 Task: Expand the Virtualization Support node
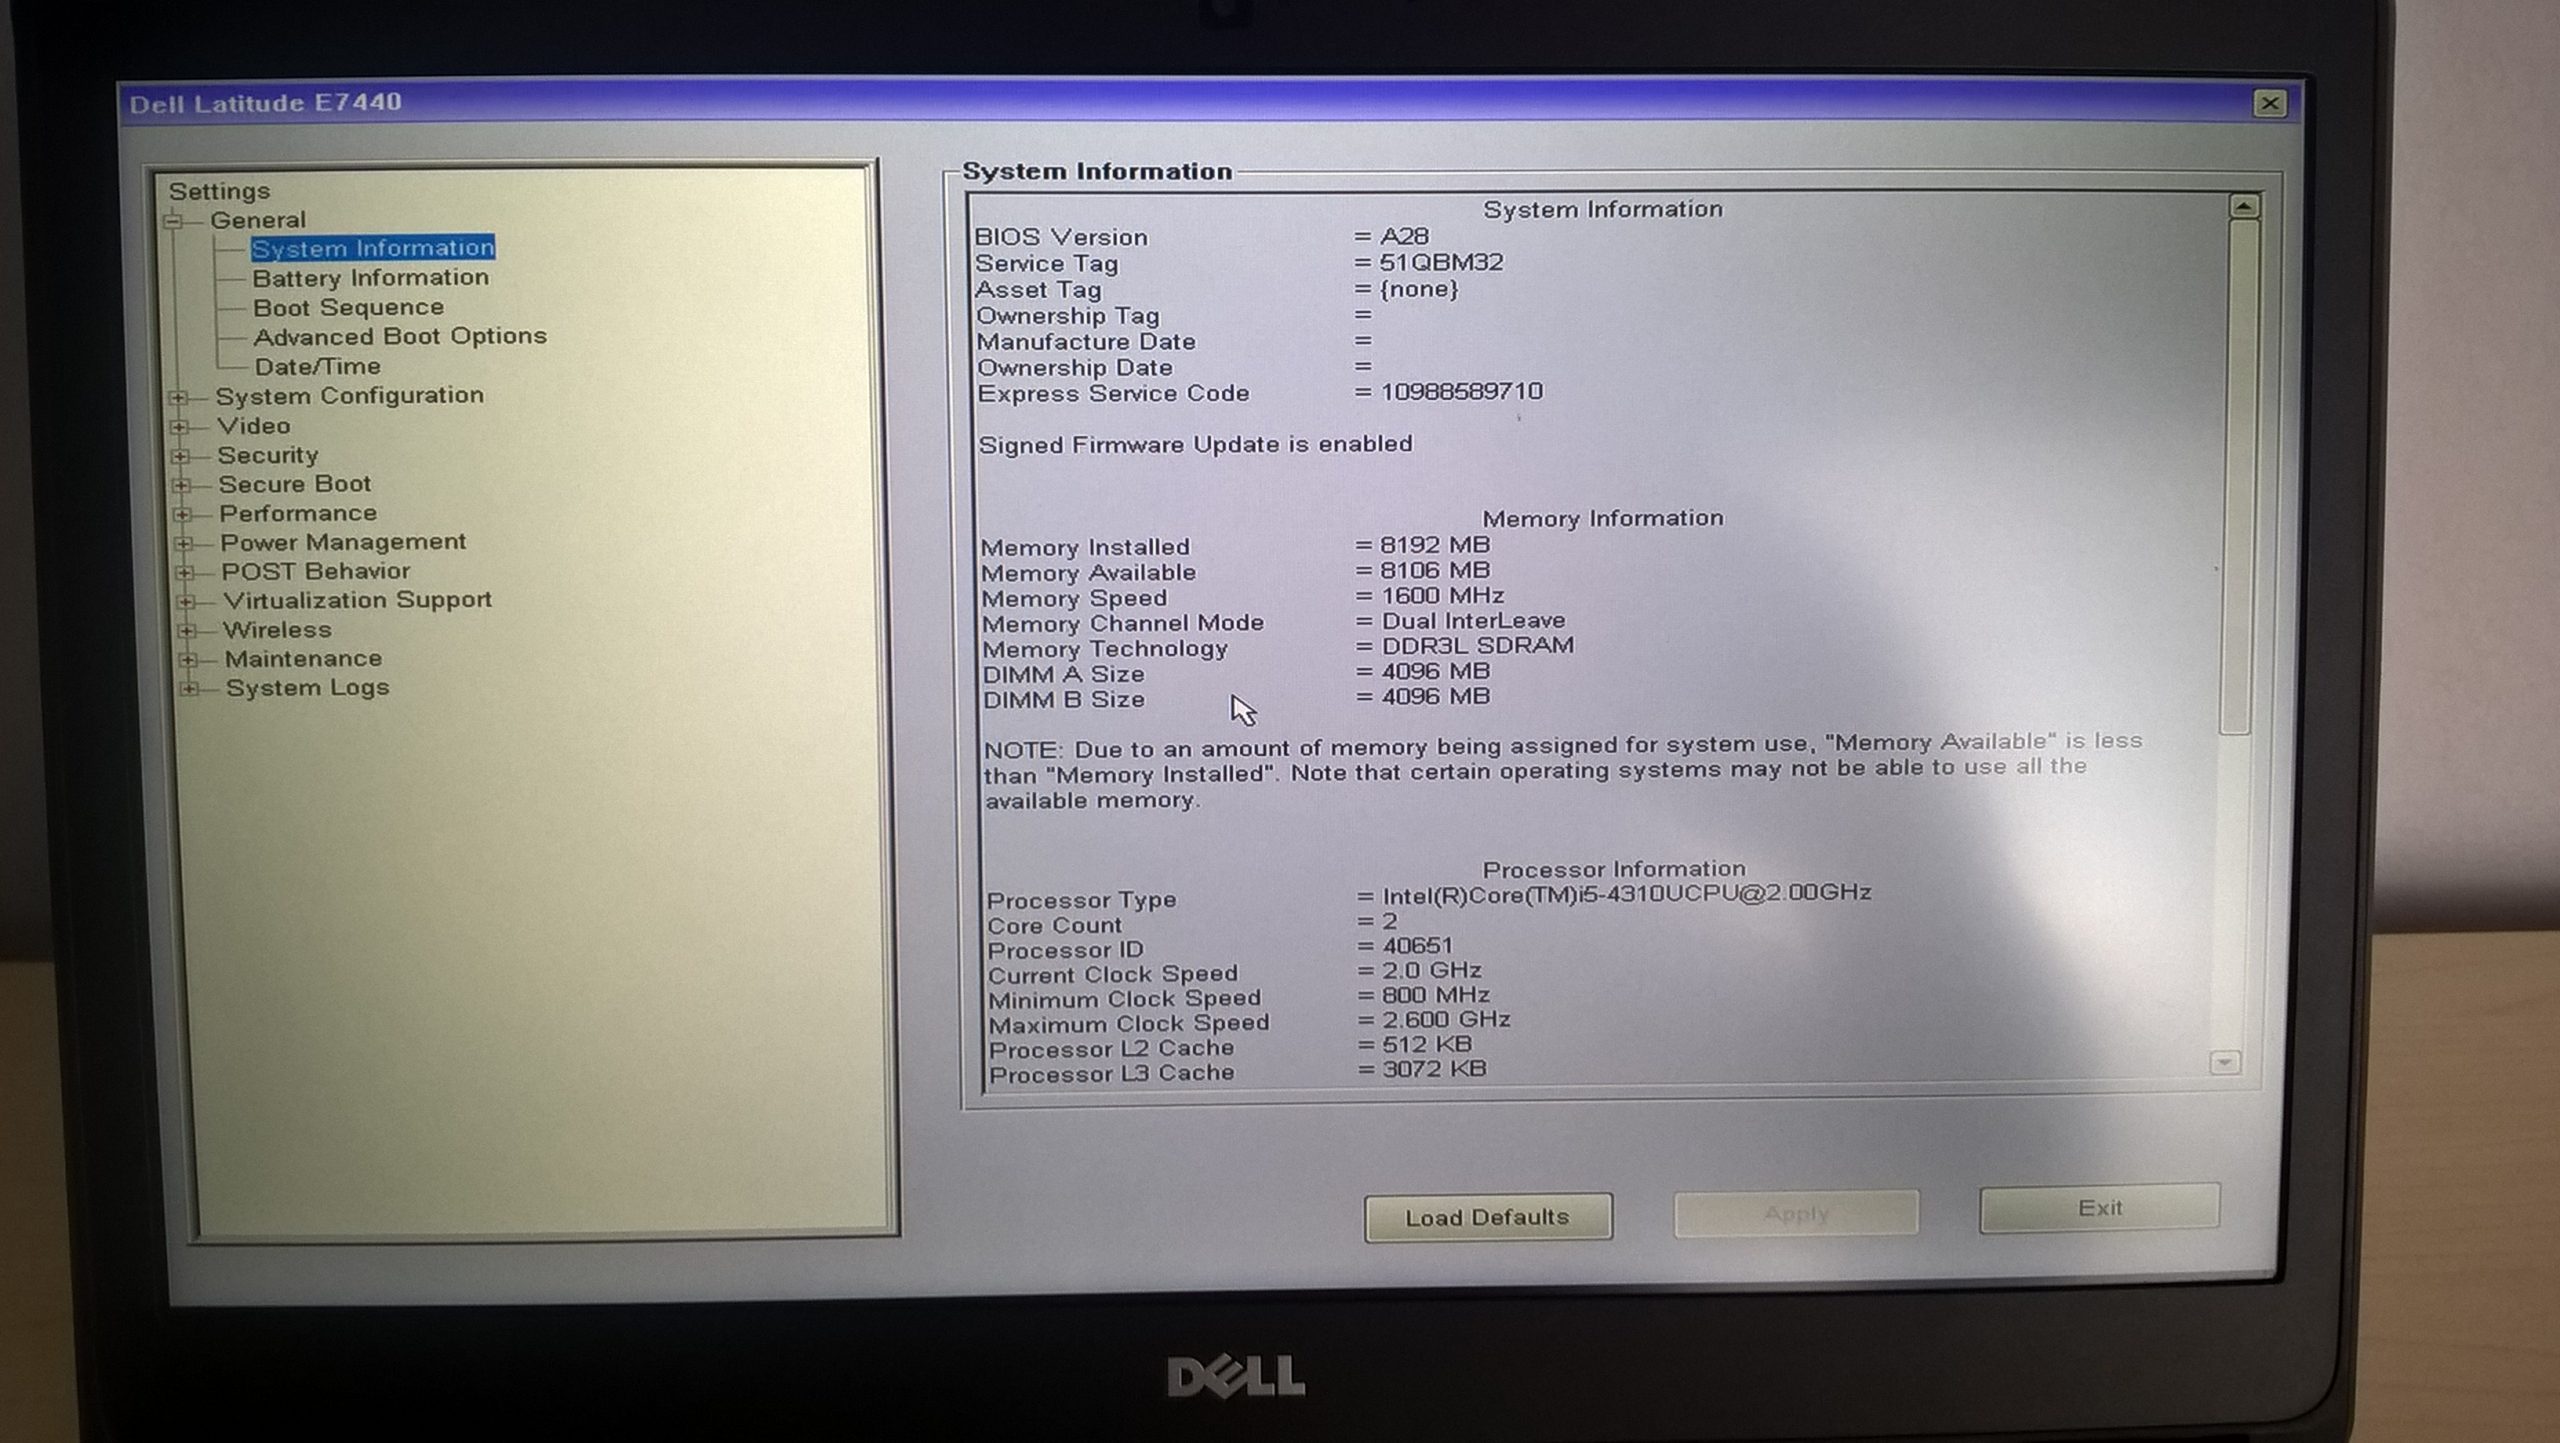[x=185, y=601]
